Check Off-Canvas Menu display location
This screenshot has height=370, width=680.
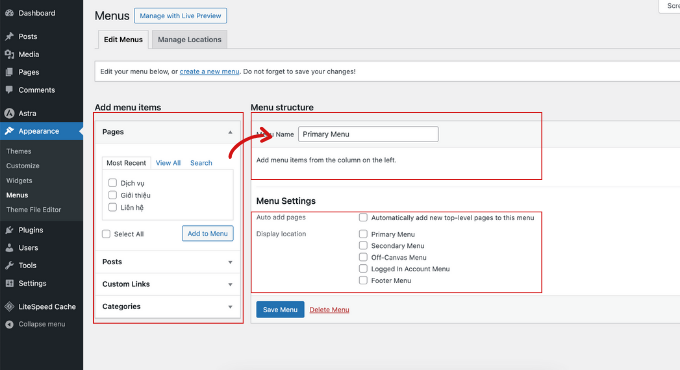tap(363, 257)
